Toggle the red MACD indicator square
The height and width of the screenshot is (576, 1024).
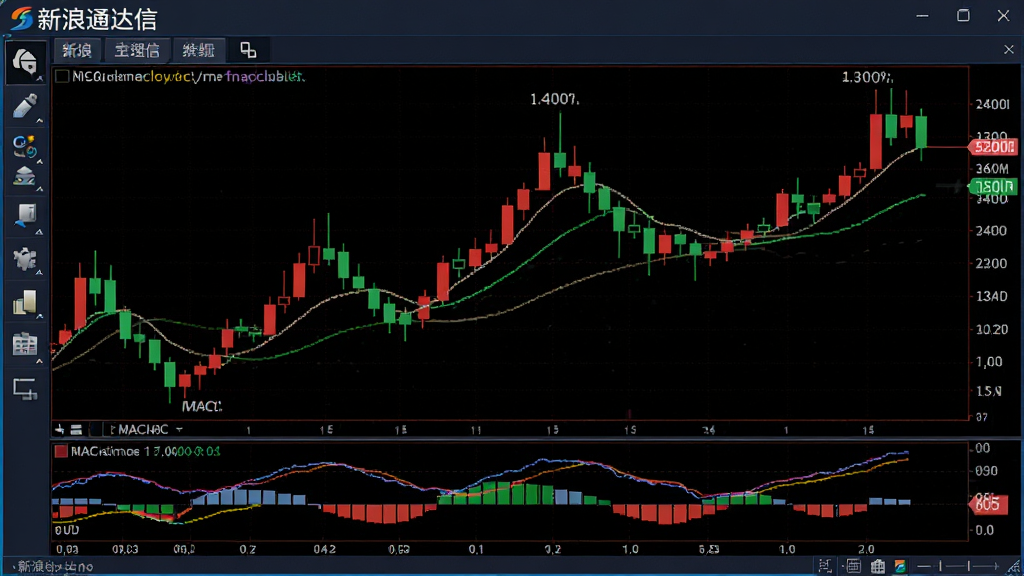pyautogui.click(x=61, y=451)
